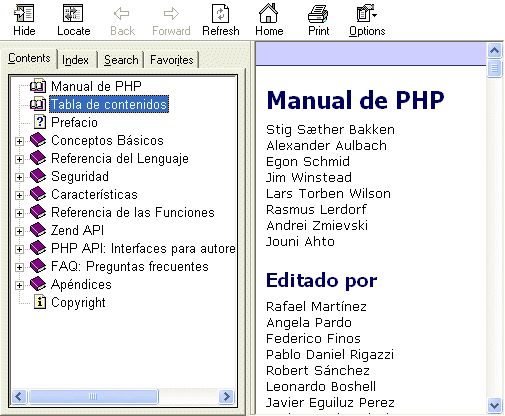Click the editor name Pablo Daniel Rigazzi
The height and width of the screenshot is (416, 505).
(330, 355)
